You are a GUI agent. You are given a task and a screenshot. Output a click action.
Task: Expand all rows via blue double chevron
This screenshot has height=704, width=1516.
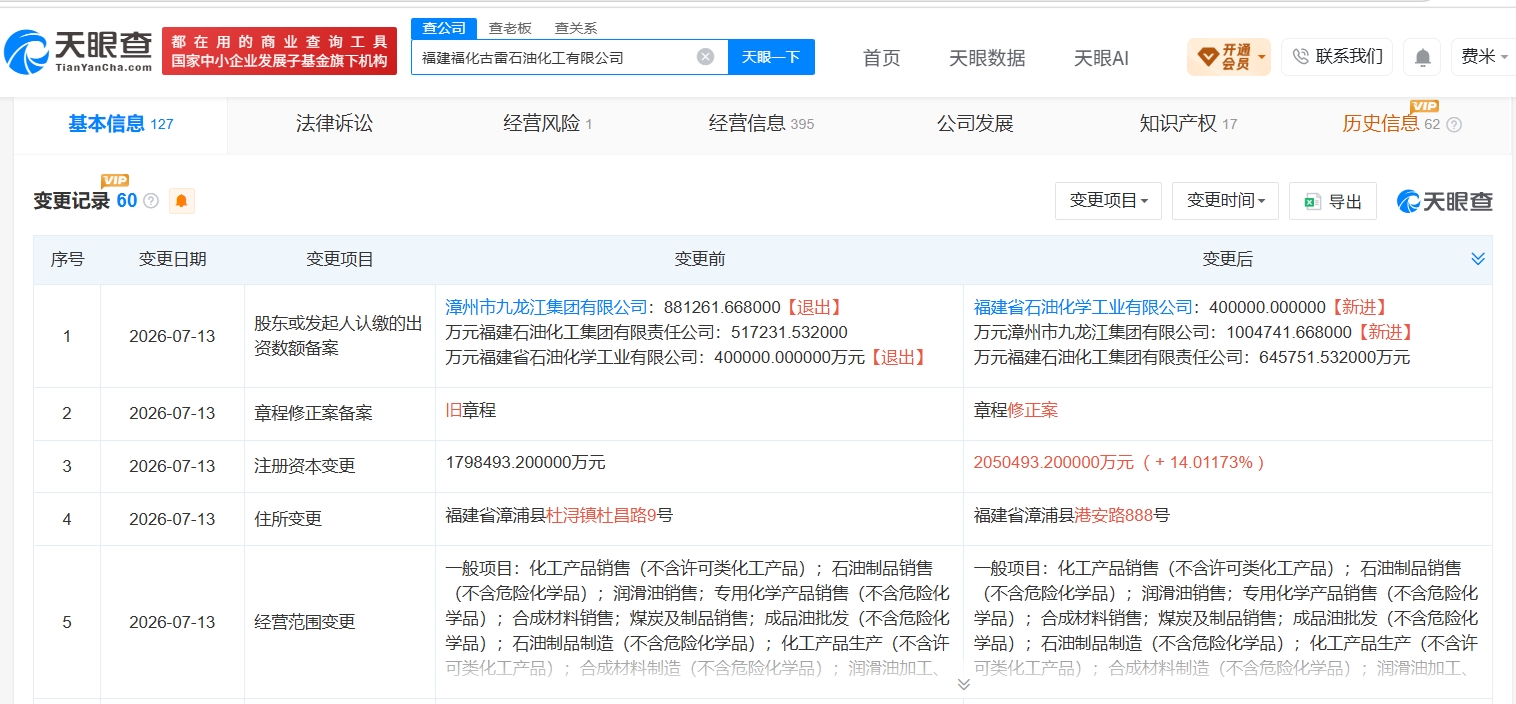click(x=1478, y=259)
